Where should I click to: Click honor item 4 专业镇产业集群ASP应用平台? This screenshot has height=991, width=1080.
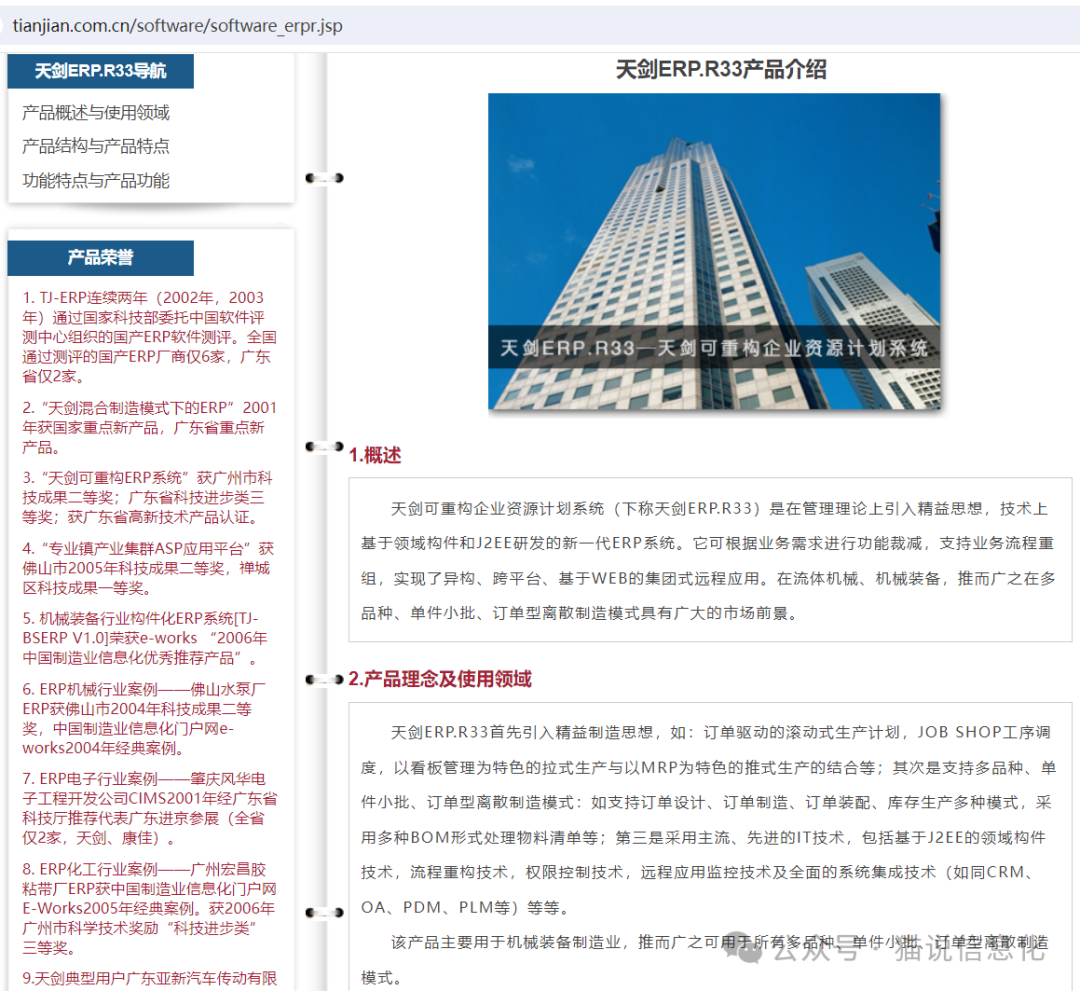(x=148, y=568)
